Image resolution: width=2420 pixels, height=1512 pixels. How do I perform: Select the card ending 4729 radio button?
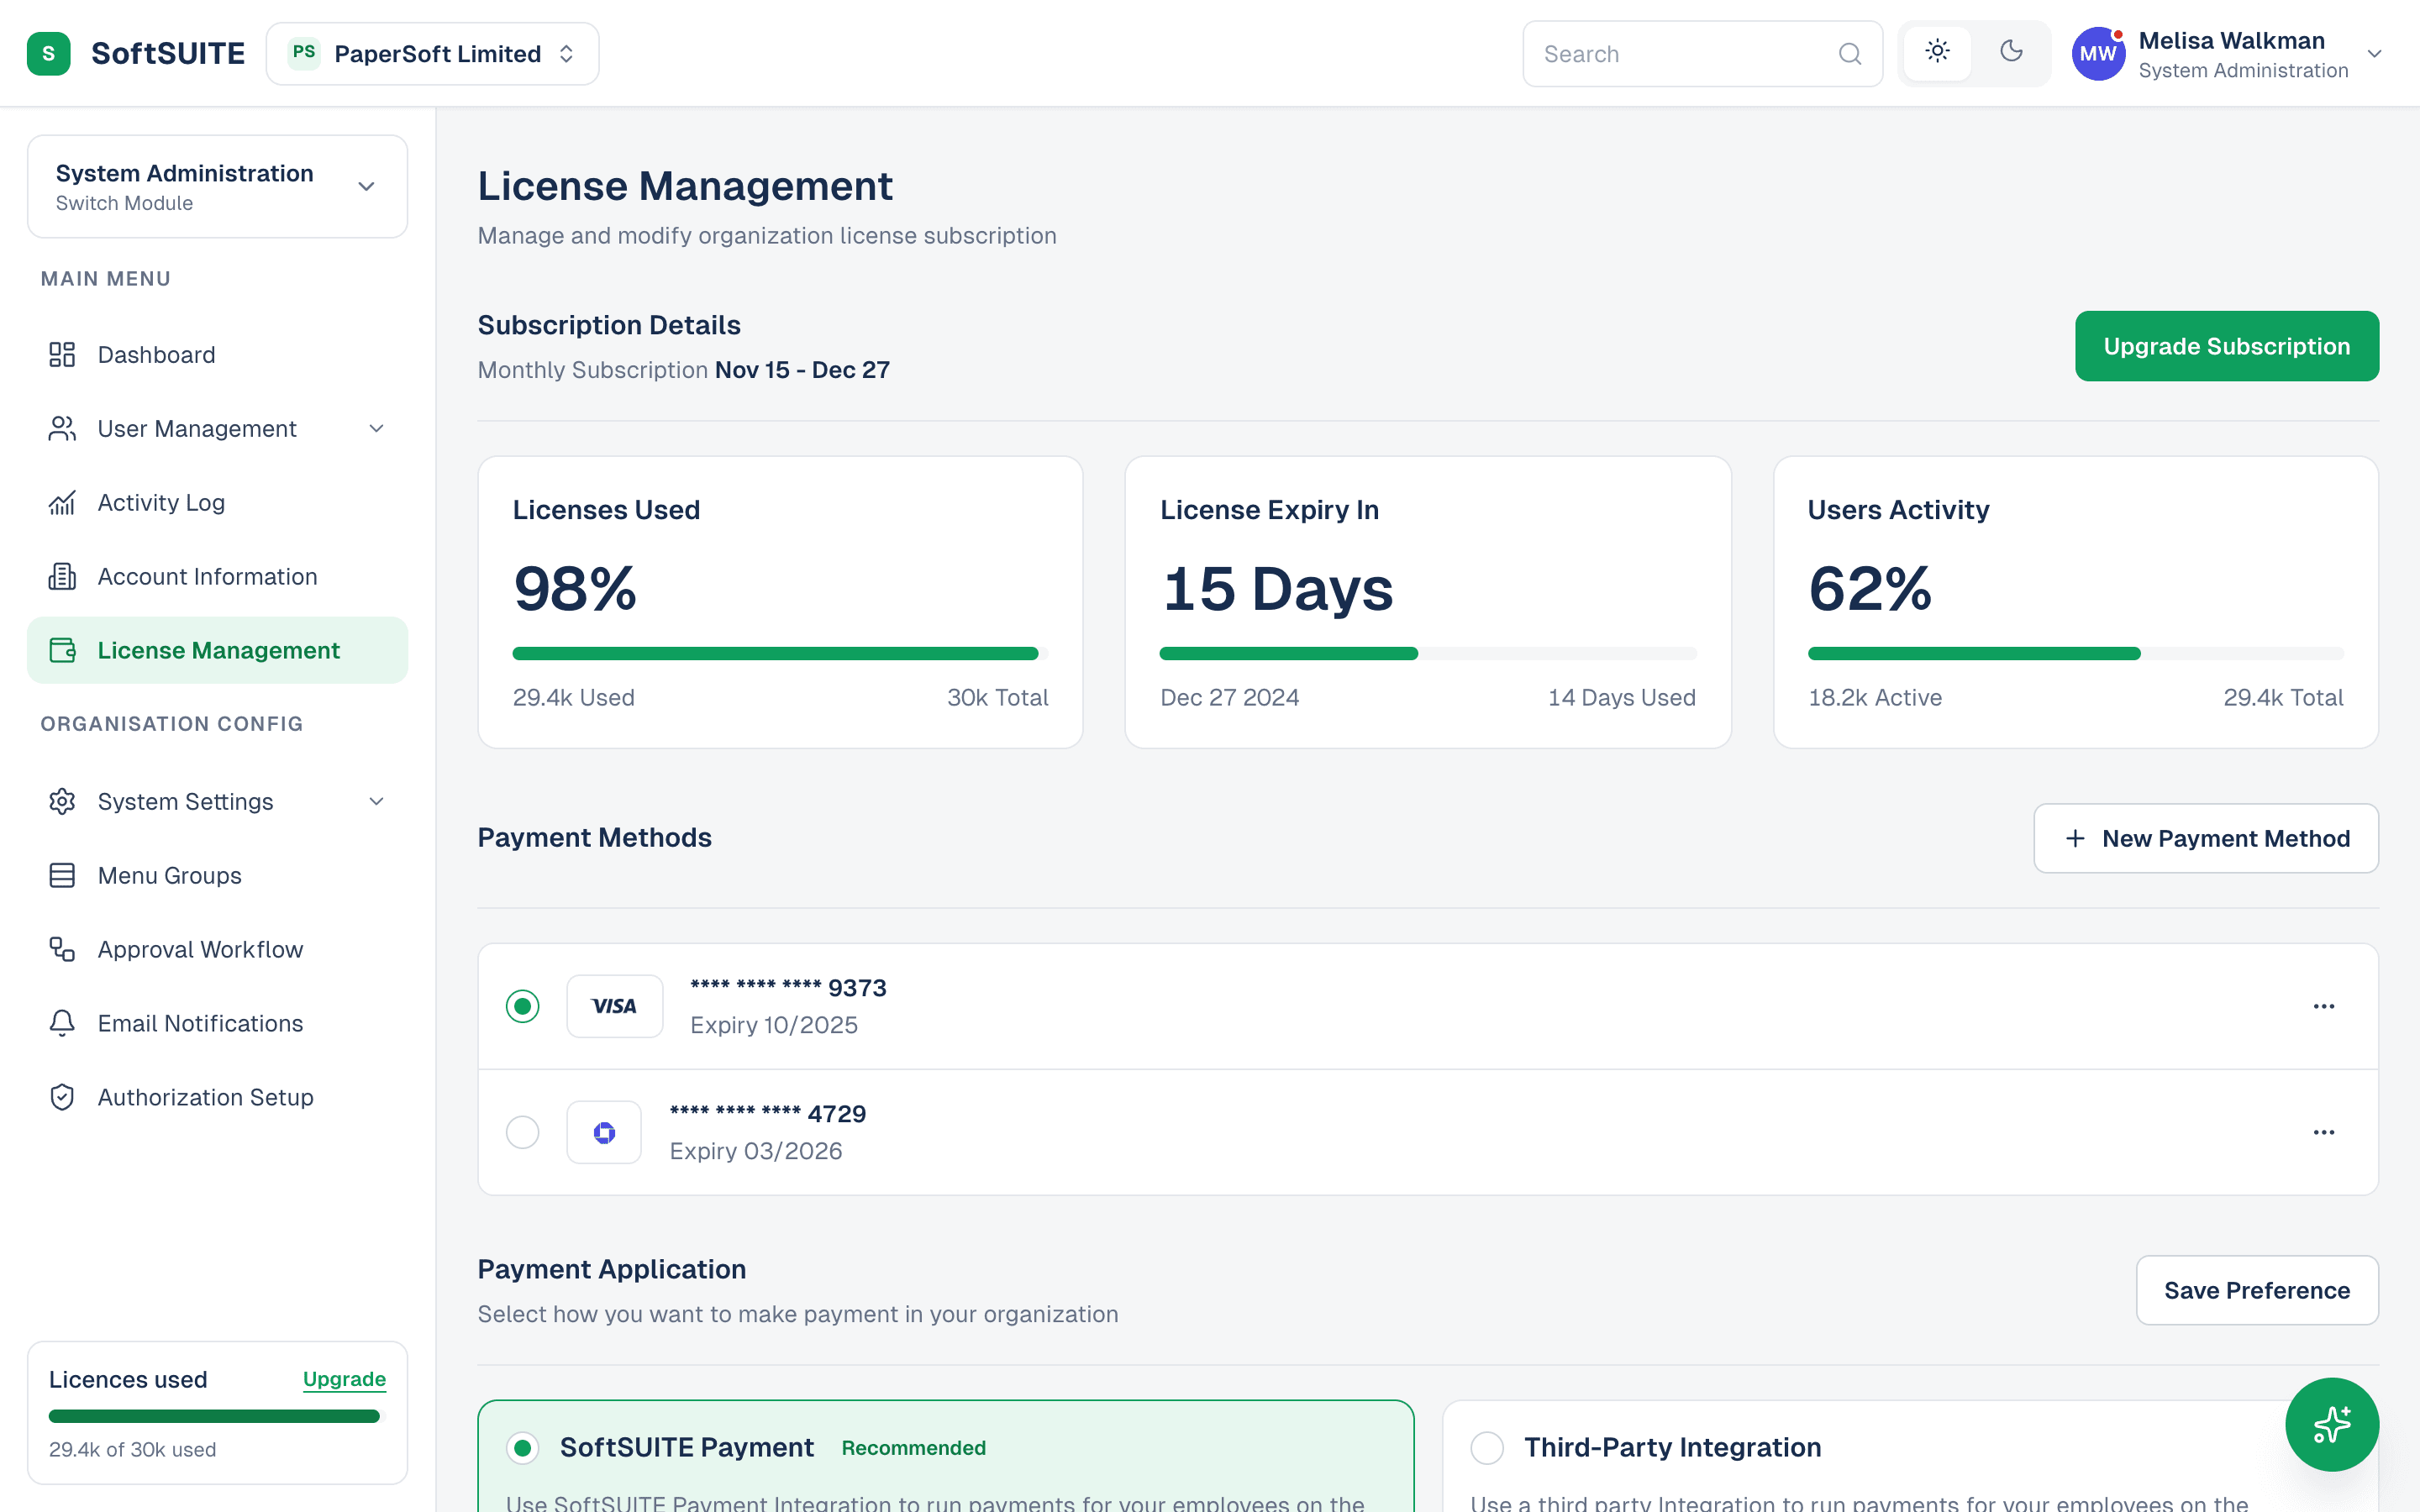[x=522, y=1132]
